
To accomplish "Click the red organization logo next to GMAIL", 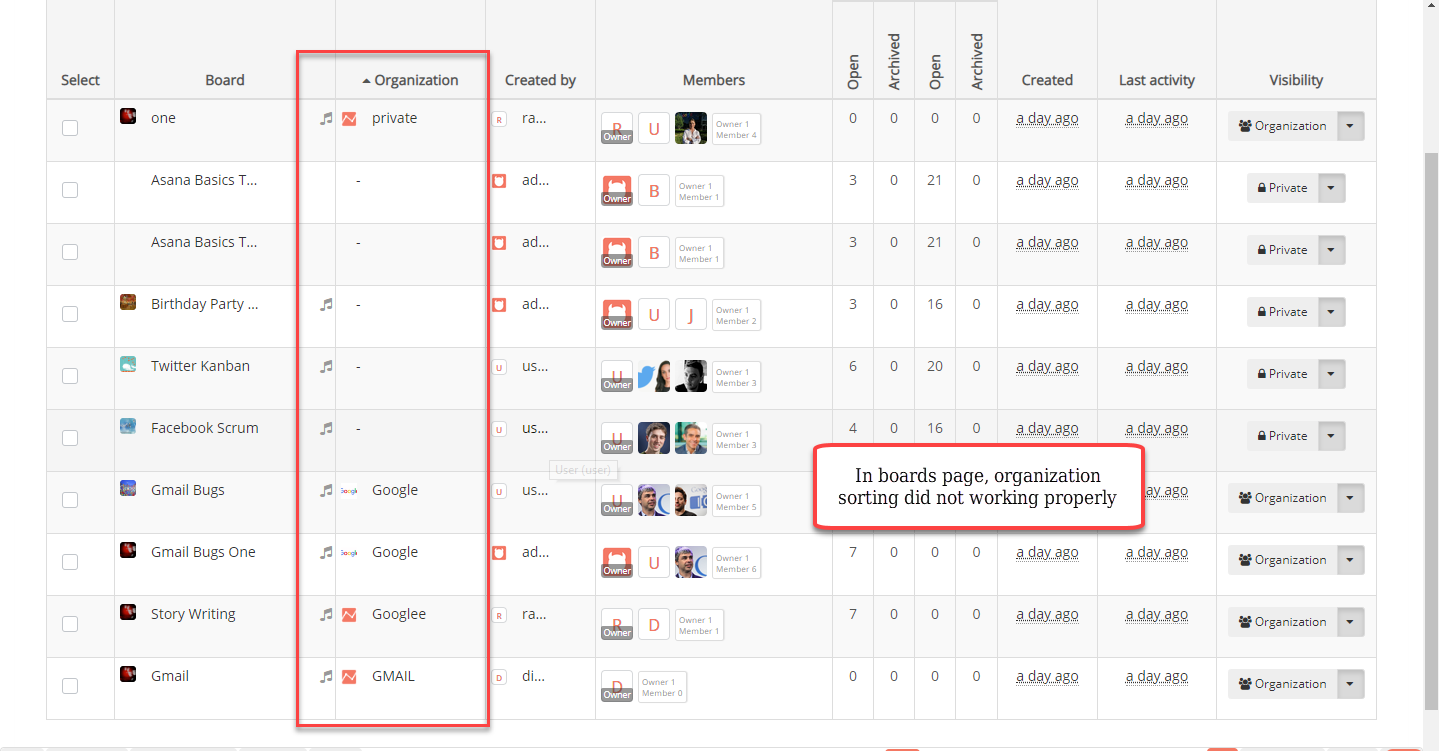I will pyautogui.click(x=348, y=676).
